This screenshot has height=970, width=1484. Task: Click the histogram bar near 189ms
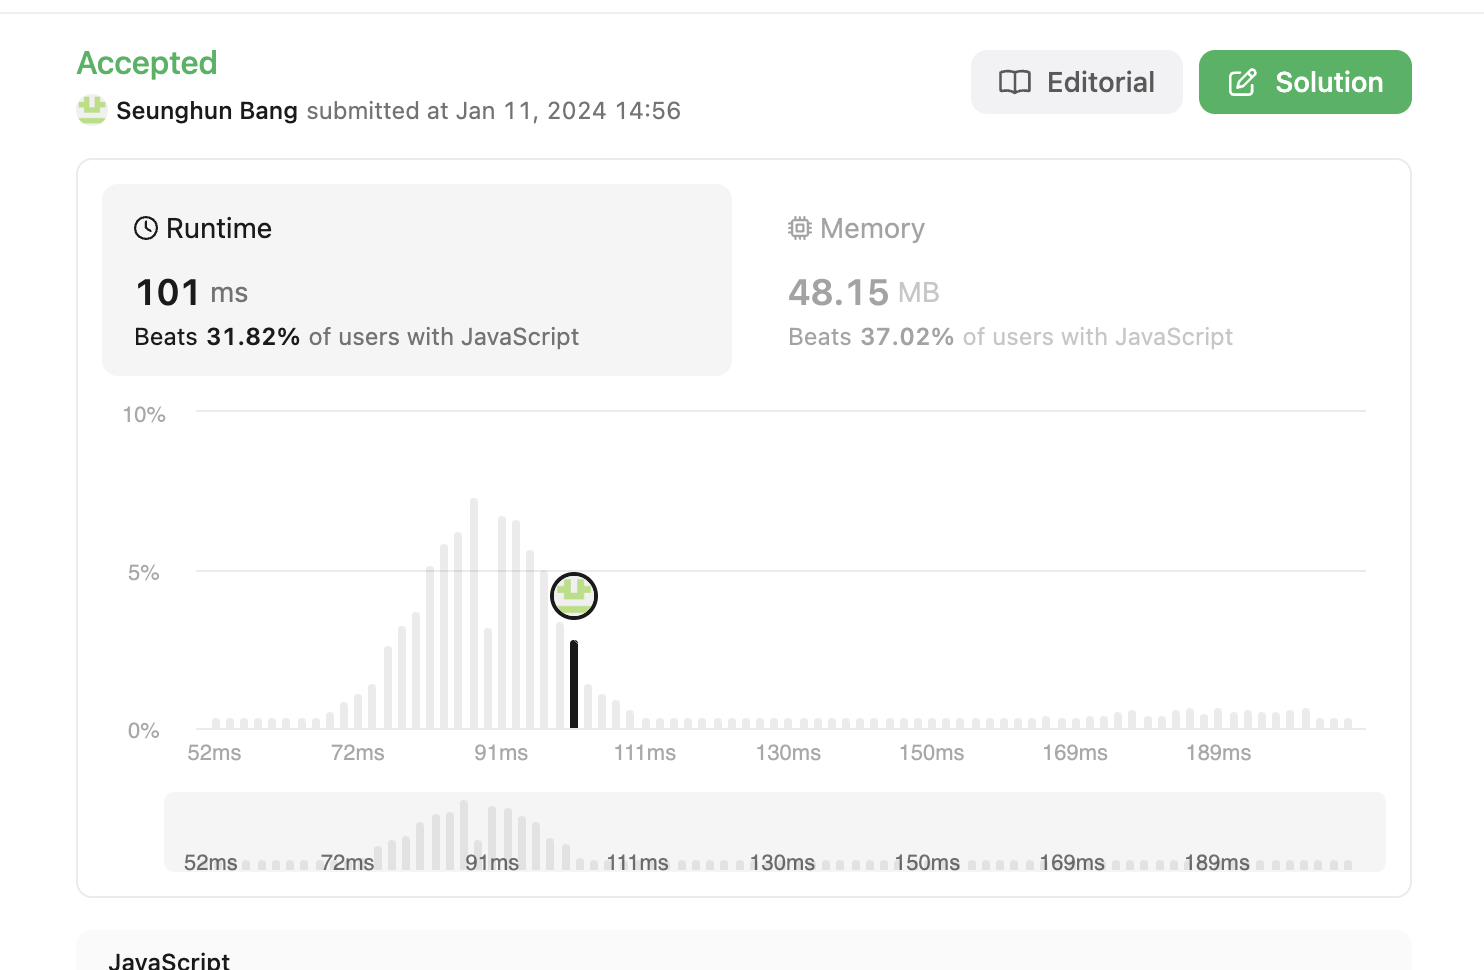[1218, 718]
